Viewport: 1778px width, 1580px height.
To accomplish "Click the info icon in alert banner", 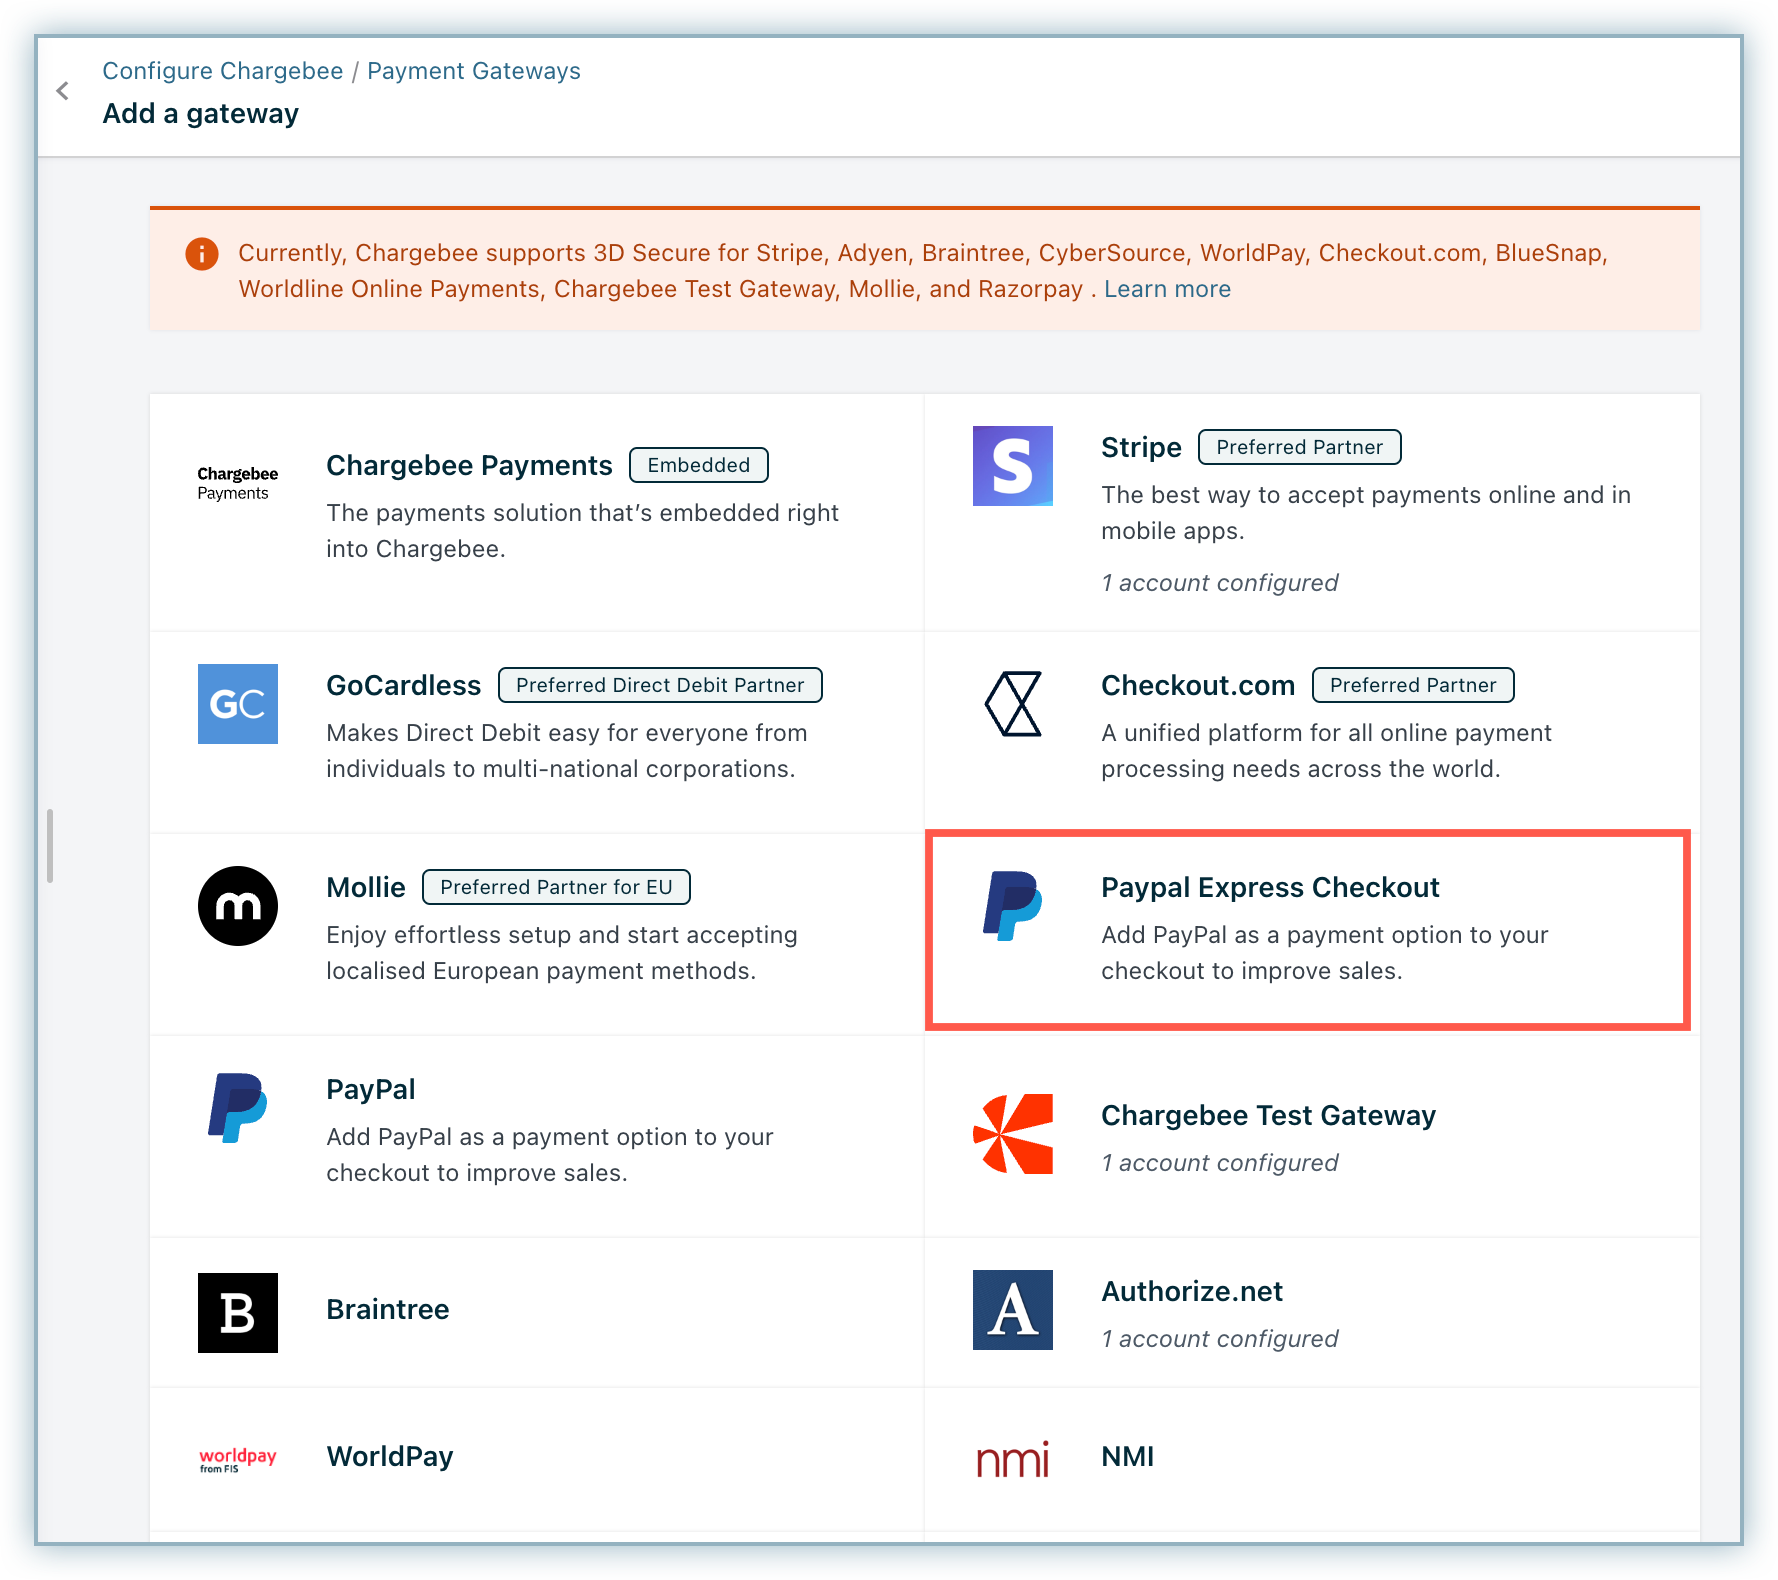I will coord(202,254).
